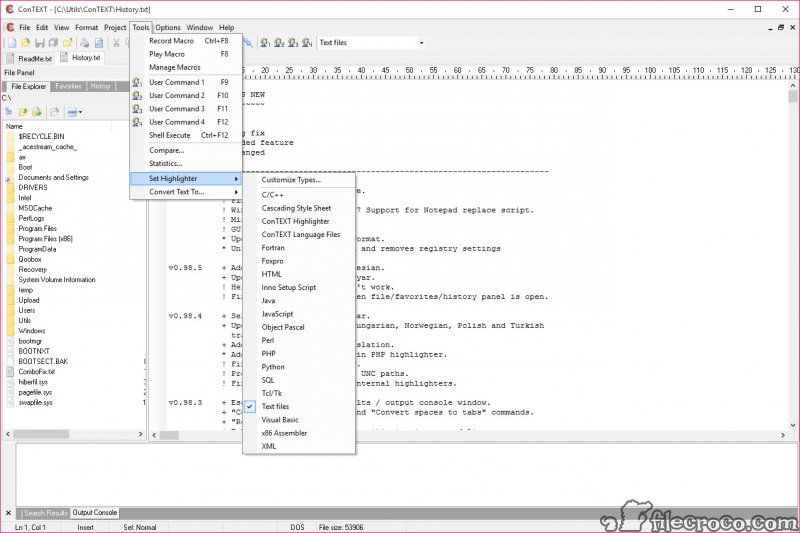Click the User Command 3 menu icon

coord(137,109)
